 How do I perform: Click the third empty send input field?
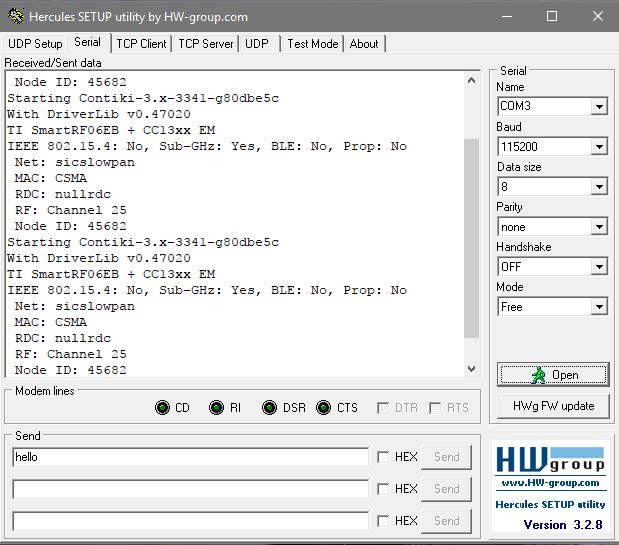[190, 521]
